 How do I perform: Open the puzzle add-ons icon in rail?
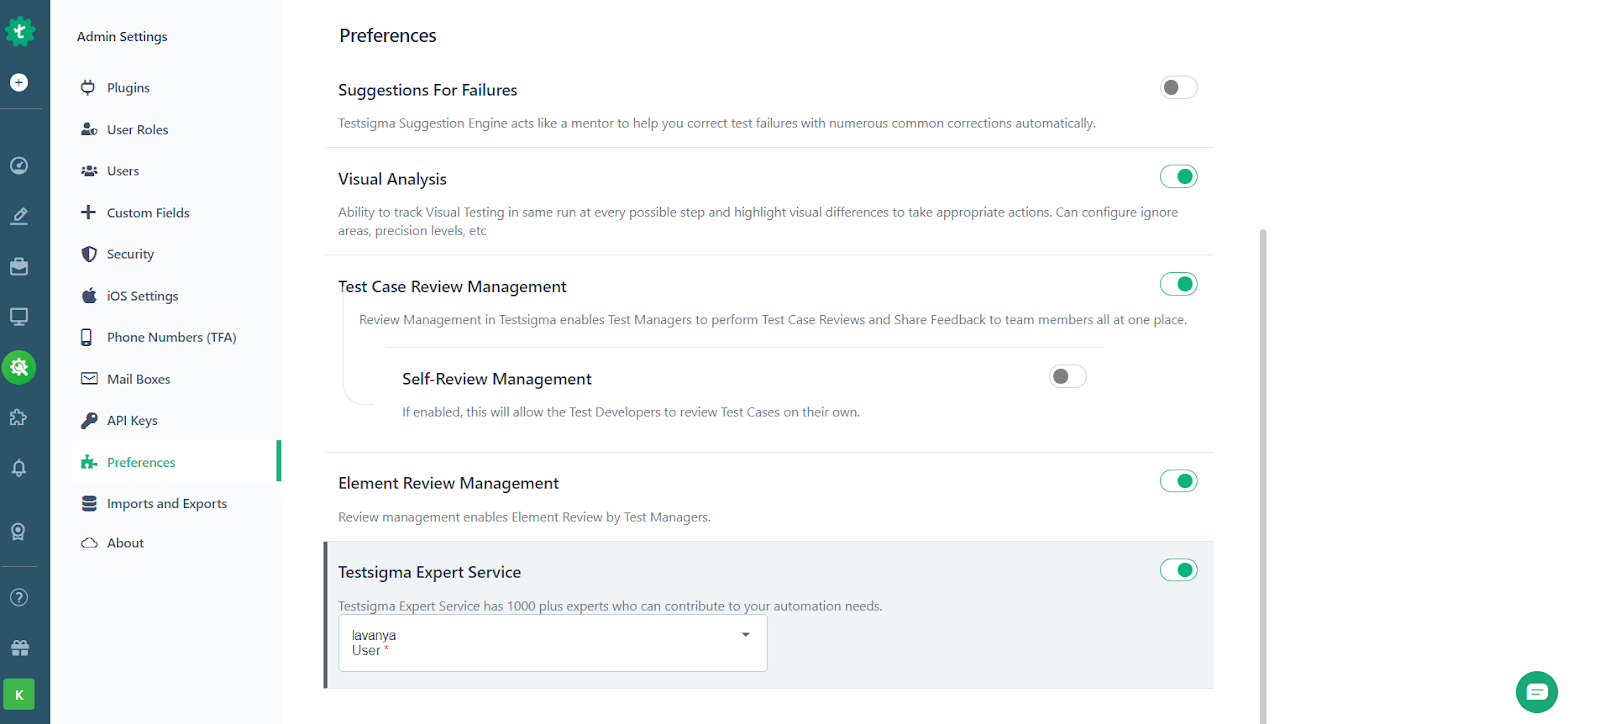[x=19, y=418]
